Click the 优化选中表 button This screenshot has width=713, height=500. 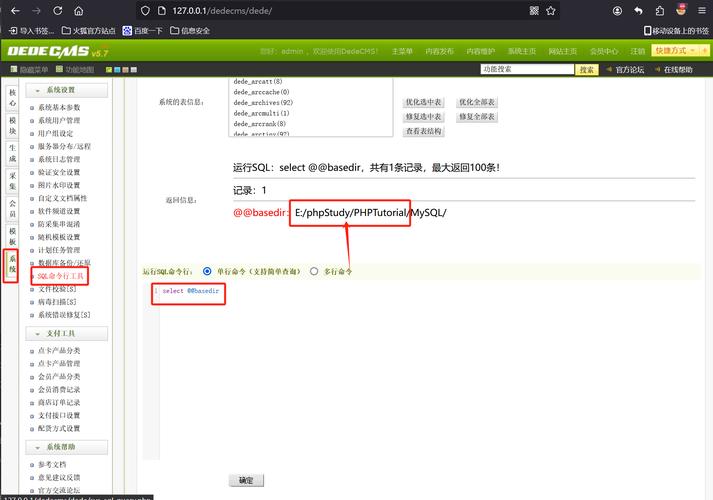click(423, 103)
